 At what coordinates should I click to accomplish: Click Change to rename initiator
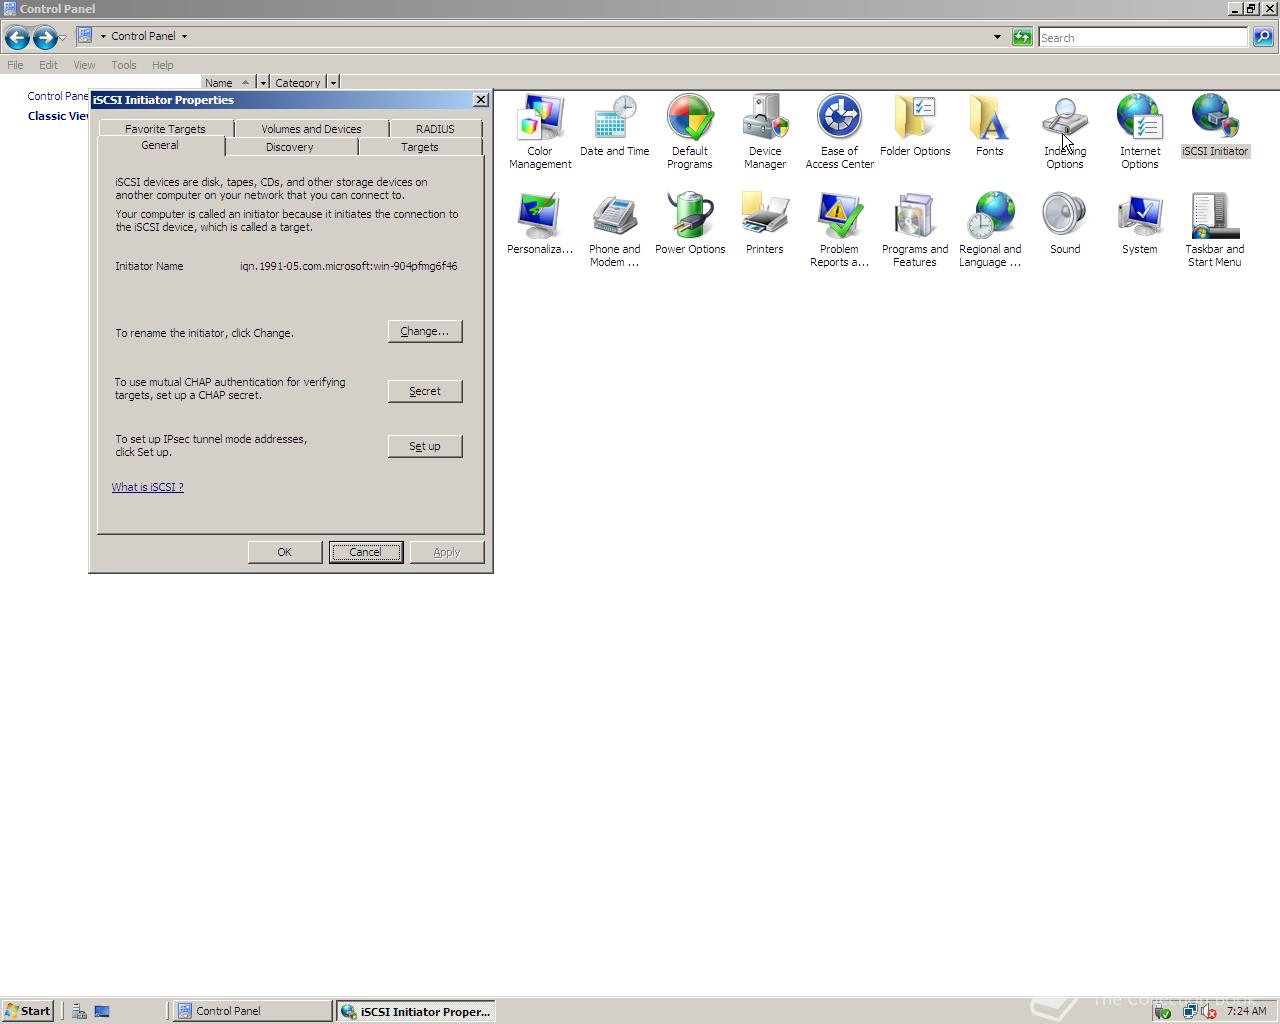[x=425, y=331]
